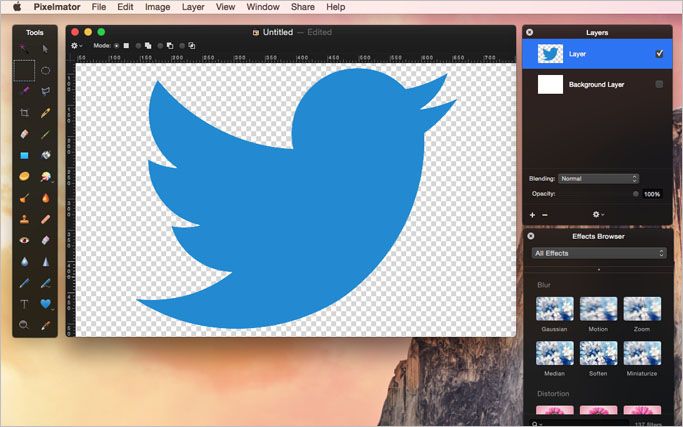The width and height of the screenshot is (683, 427).
Task: Delete layer with minus button
Action: click(545, 215)
